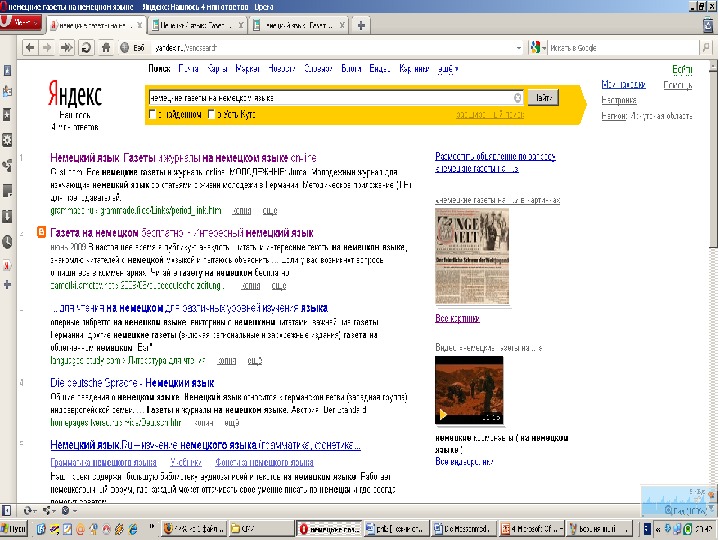Switch to the PowerPoint '4 Microsoft Of...' taskbar button
Viewport: 720px width, 540px height.
tap(532, 529)
